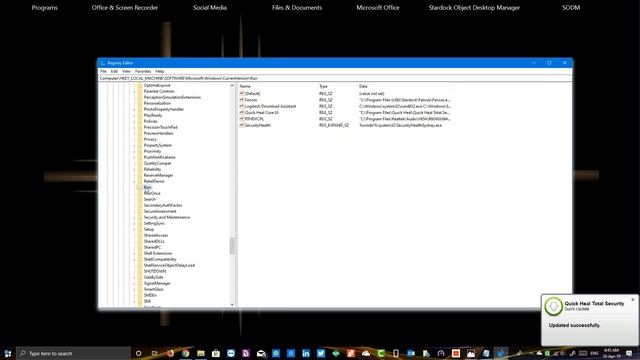Select the SmartGlass key
This screenshot has height=360, width=640.
(153, 289)
